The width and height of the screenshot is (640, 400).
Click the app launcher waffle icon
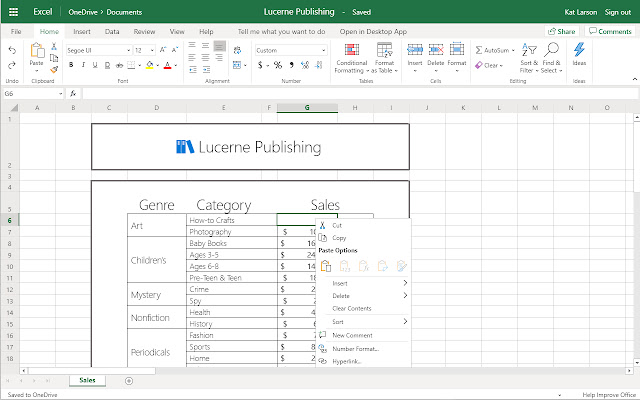(13, 11)
